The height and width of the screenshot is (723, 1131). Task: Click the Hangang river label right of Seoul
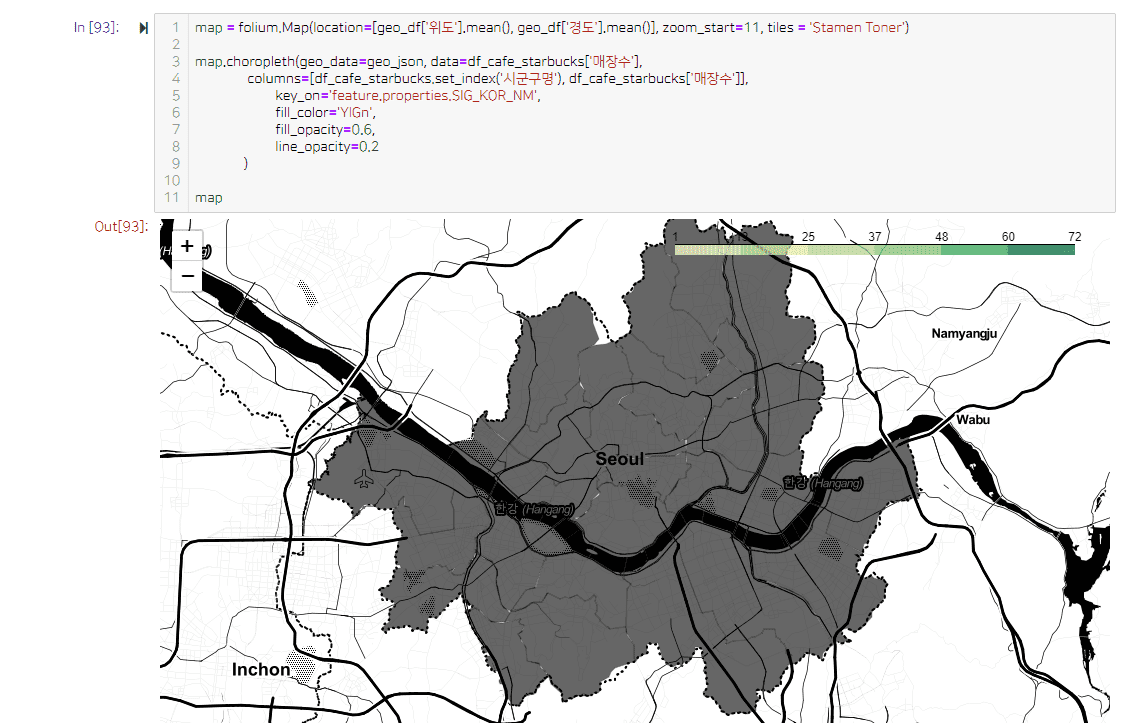coord(823,482)
